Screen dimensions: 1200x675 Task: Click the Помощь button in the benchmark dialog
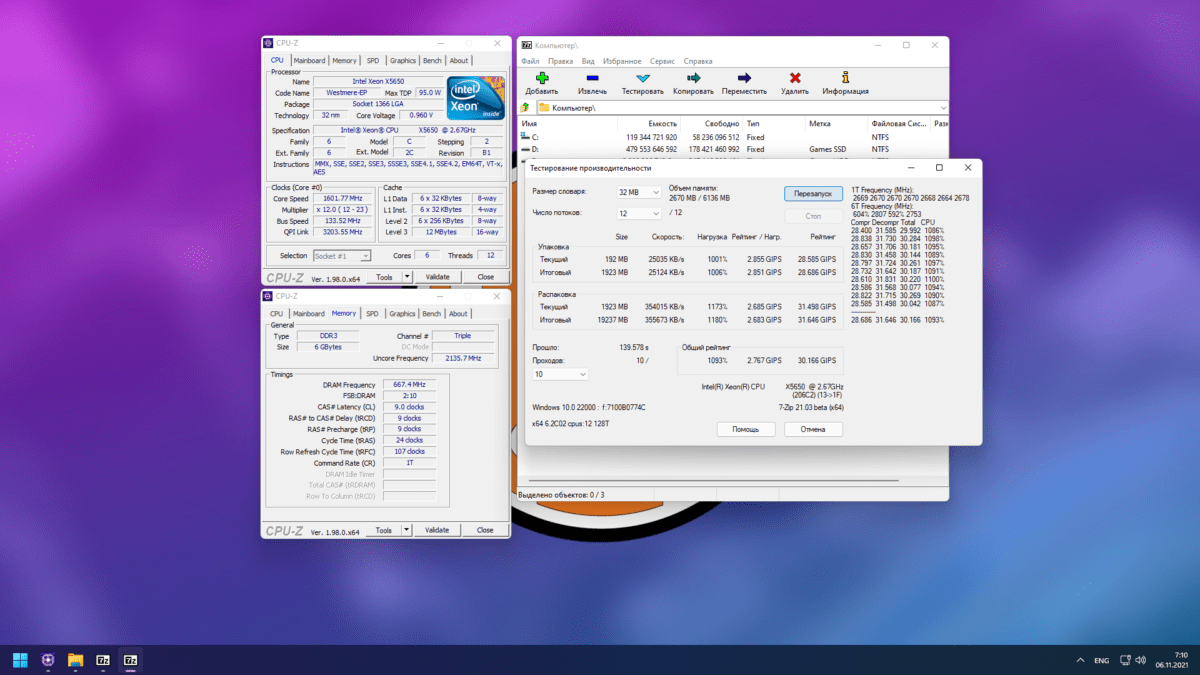[x=746, y=429]
